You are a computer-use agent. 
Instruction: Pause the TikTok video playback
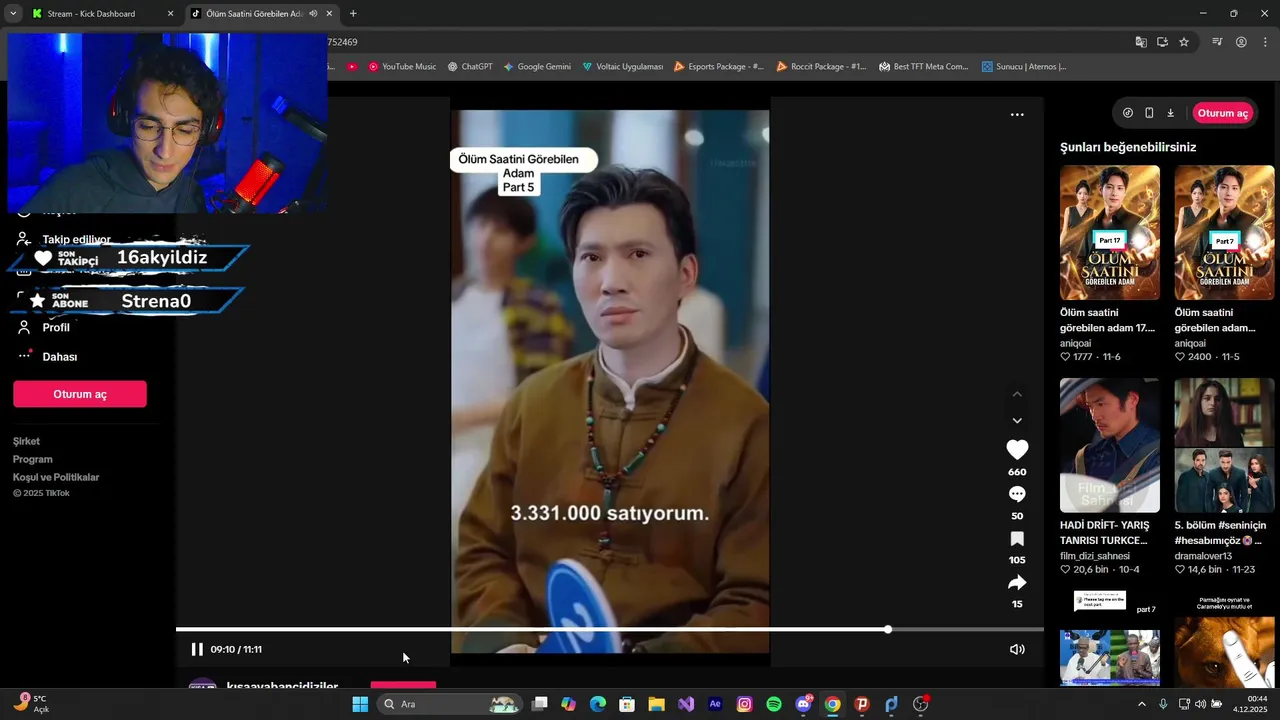pos(197,649)
